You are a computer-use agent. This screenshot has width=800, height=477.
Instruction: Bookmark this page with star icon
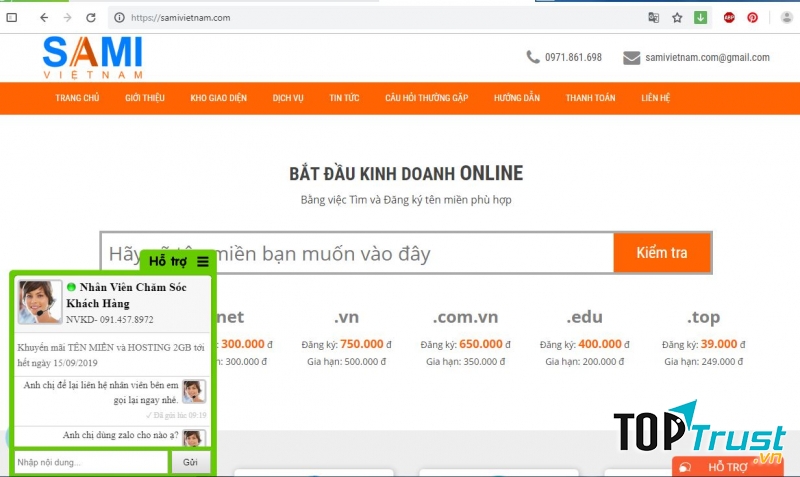(677, 18)
